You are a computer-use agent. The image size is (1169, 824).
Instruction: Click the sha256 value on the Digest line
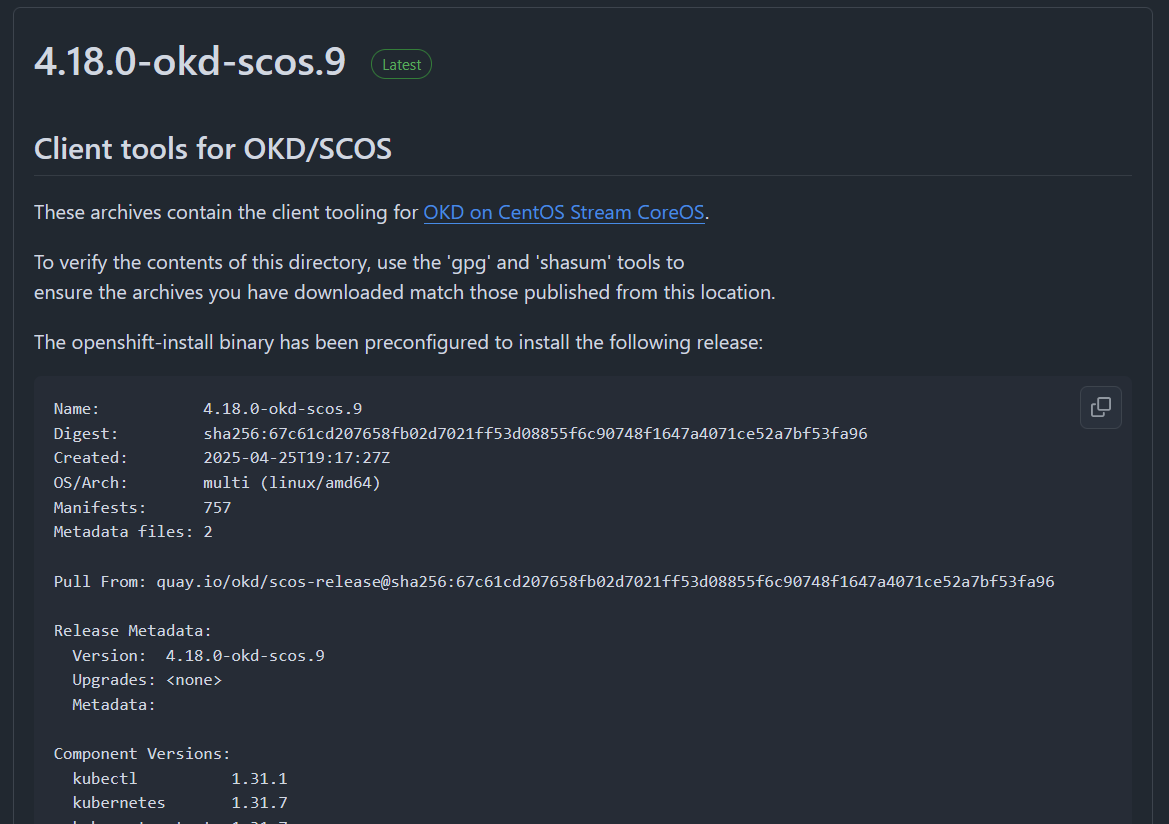[535, 433]
